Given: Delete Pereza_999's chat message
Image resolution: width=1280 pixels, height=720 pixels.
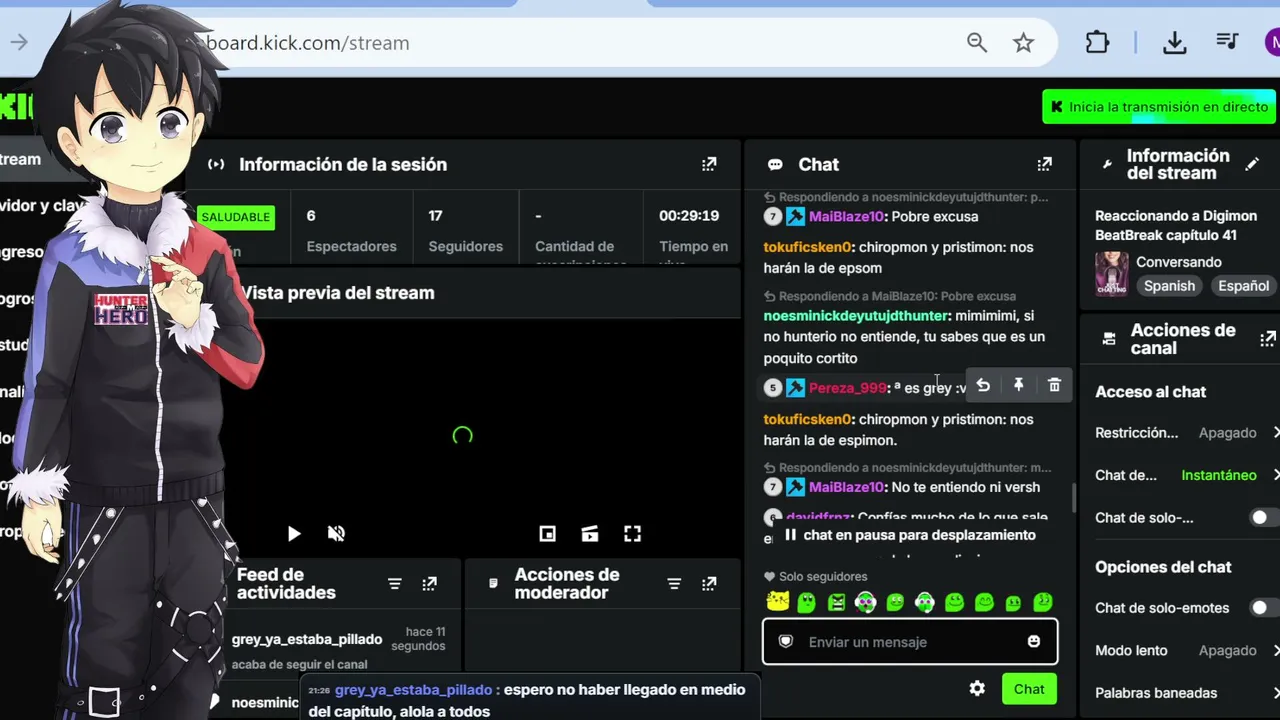Looking at the screenshot, I should point(1054,385).
